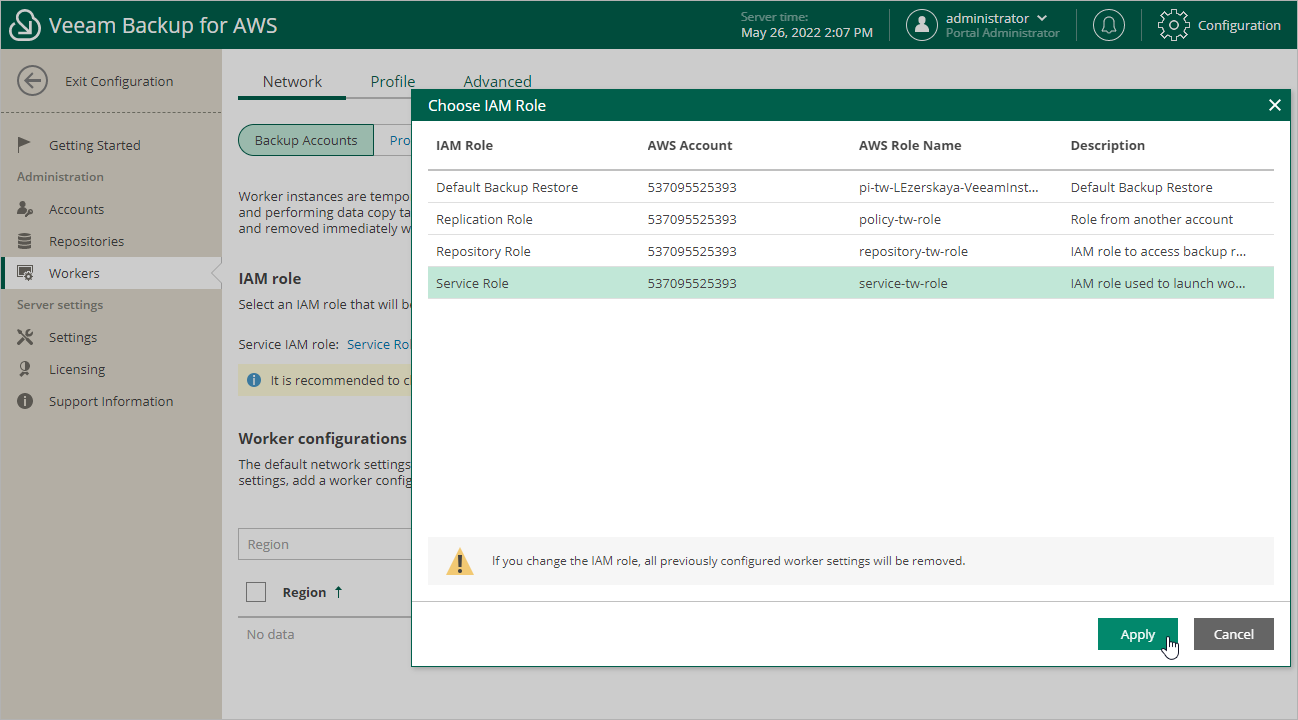This screenshot has height=720, width=1298.
Task: Click the administrator user avatar icon
Action: [921, 25]
